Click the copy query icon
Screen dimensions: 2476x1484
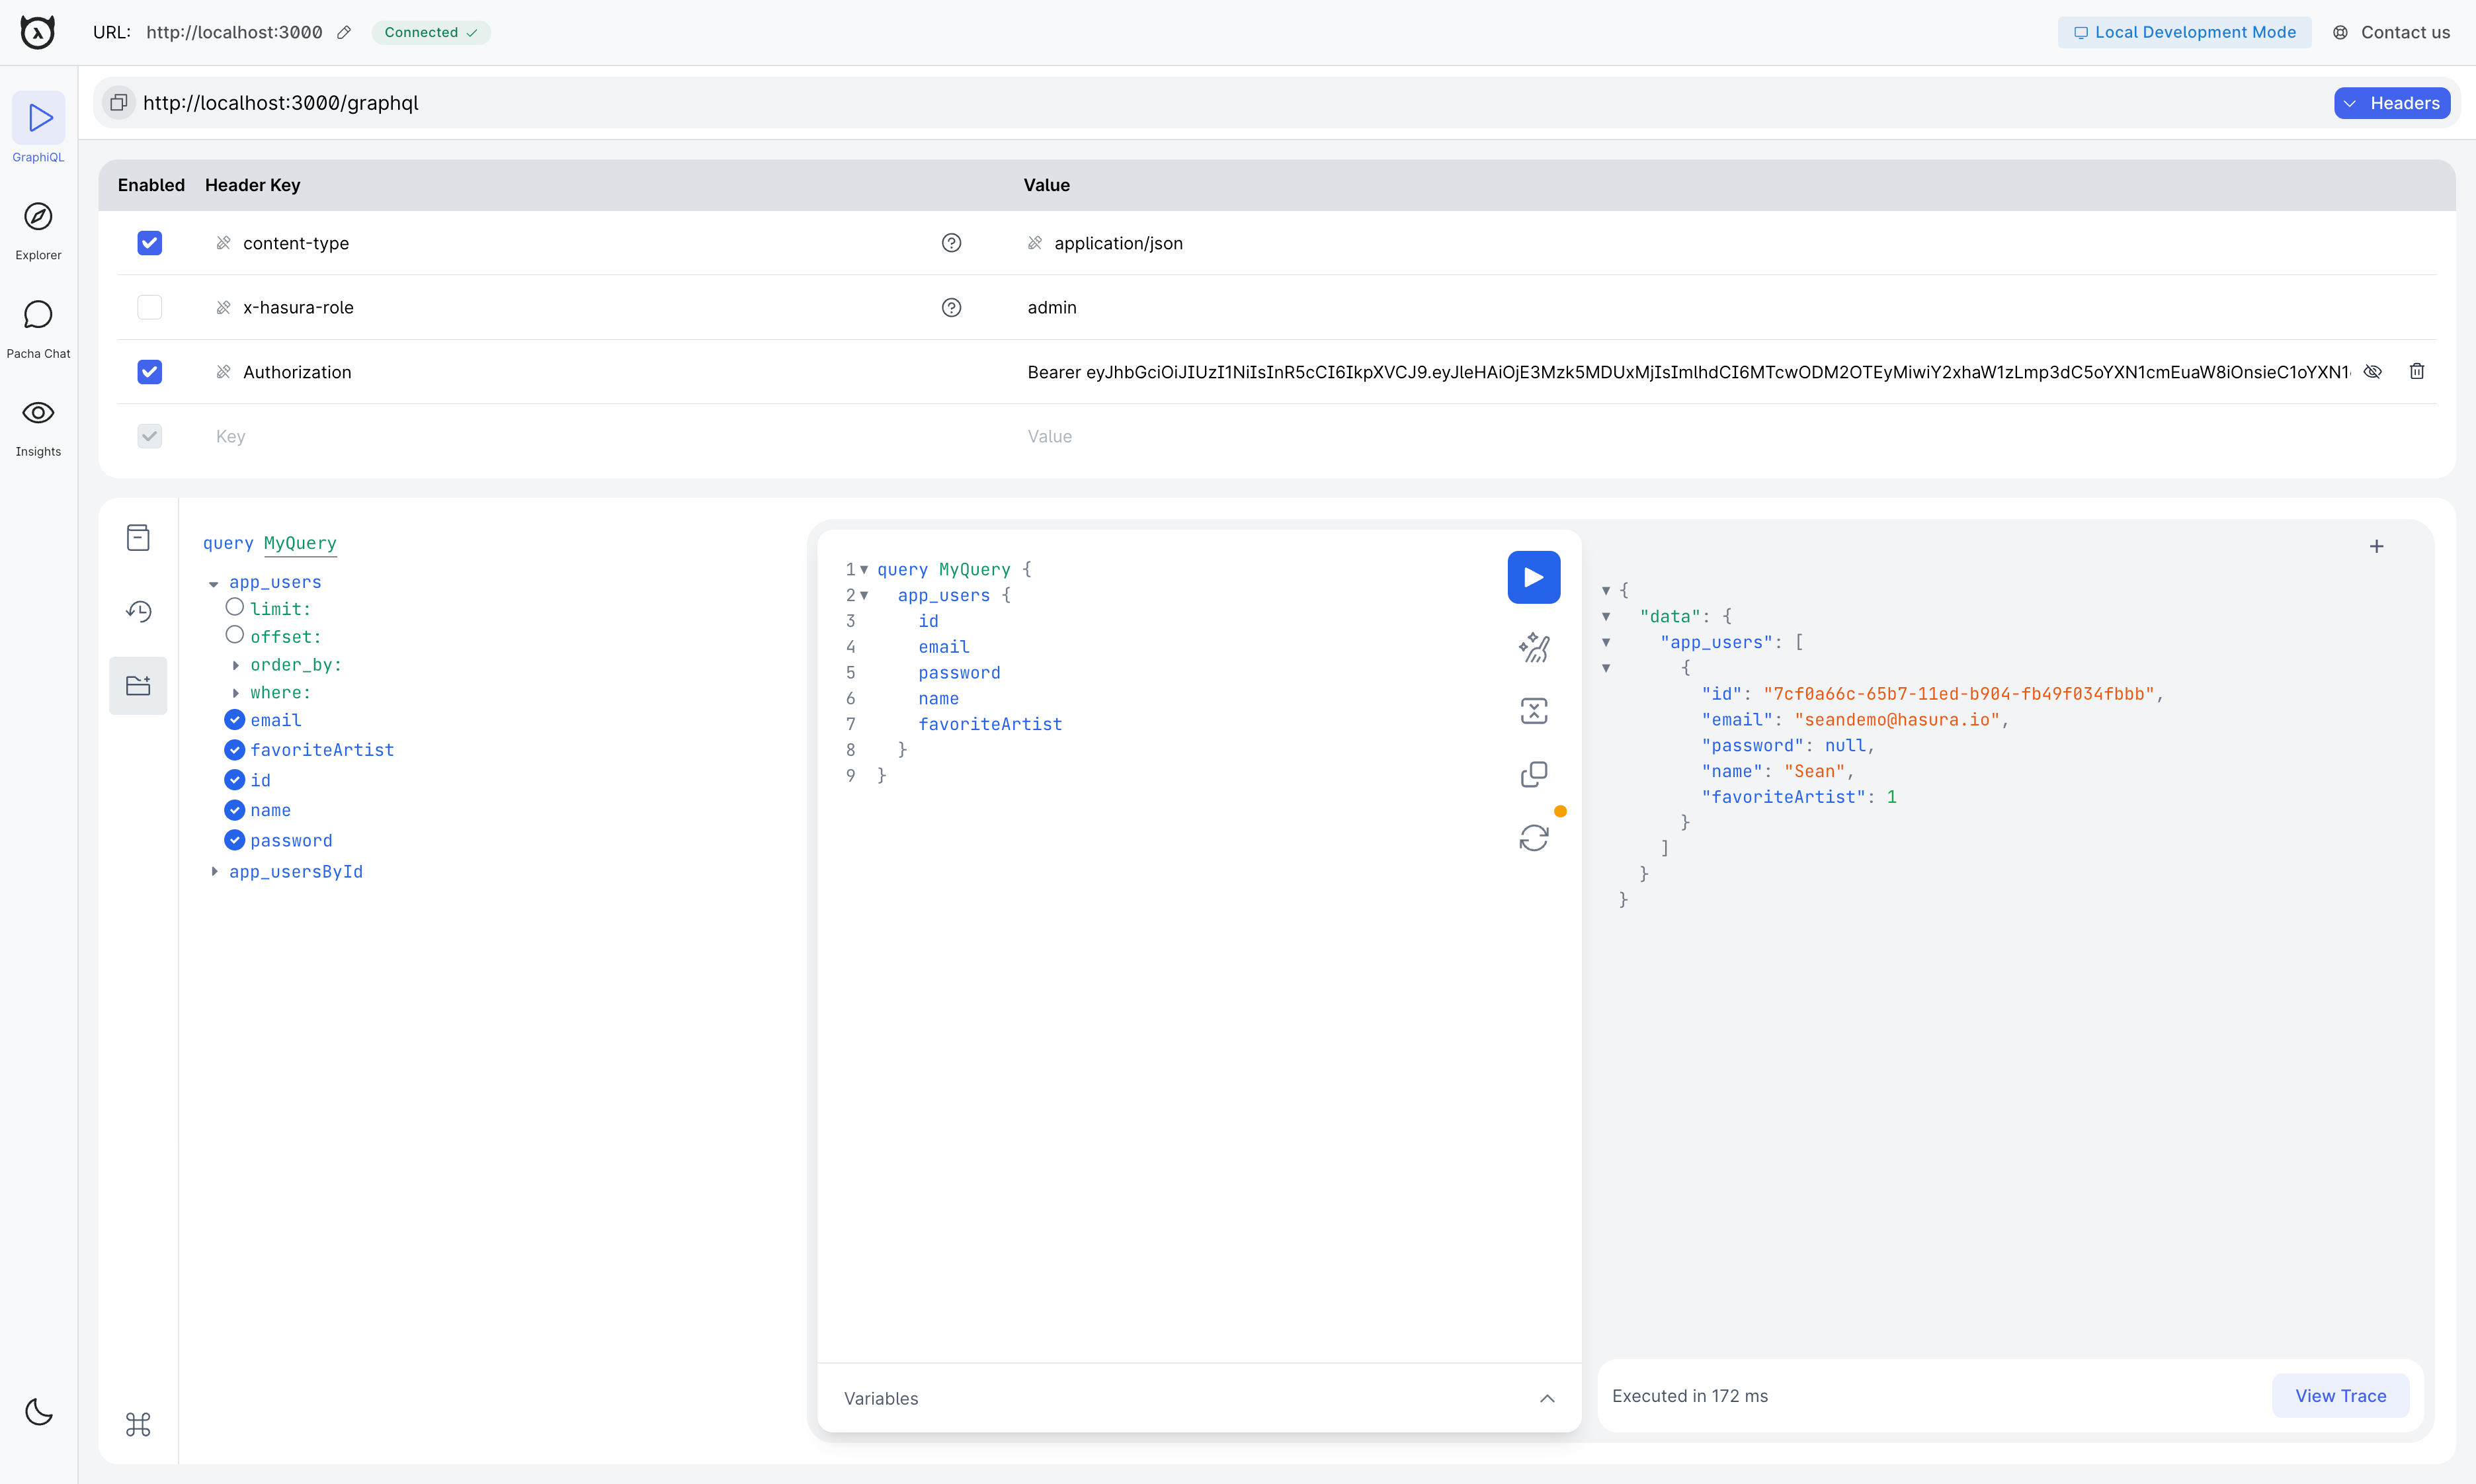pos(1533,774)
